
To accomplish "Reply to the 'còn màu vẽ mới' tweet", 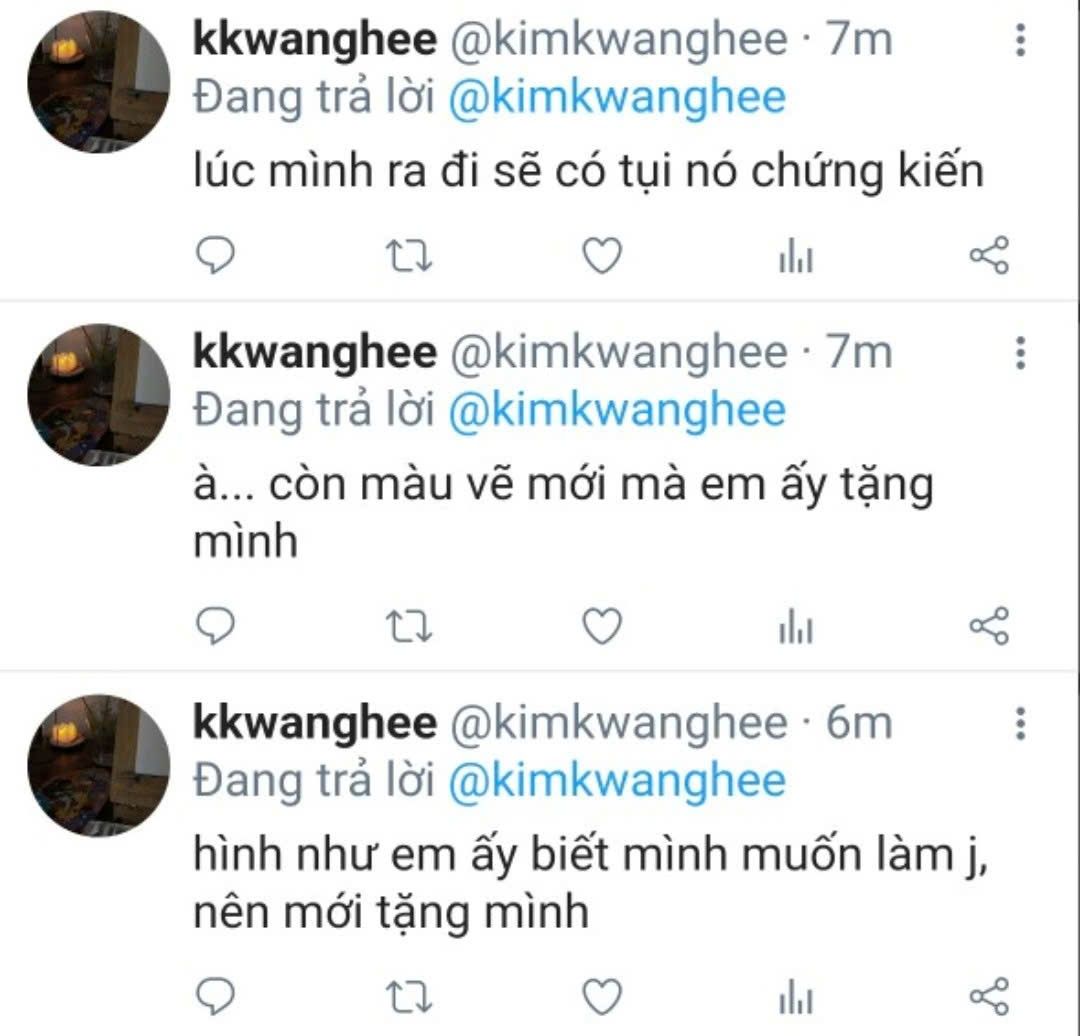I will point(216,626).
